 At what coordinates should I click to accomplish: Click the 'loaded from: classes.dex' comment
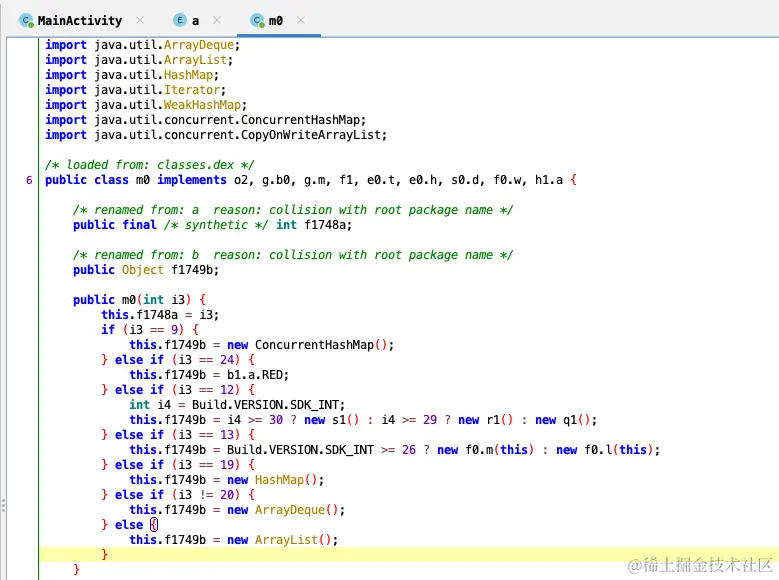[x=150, y=165]
